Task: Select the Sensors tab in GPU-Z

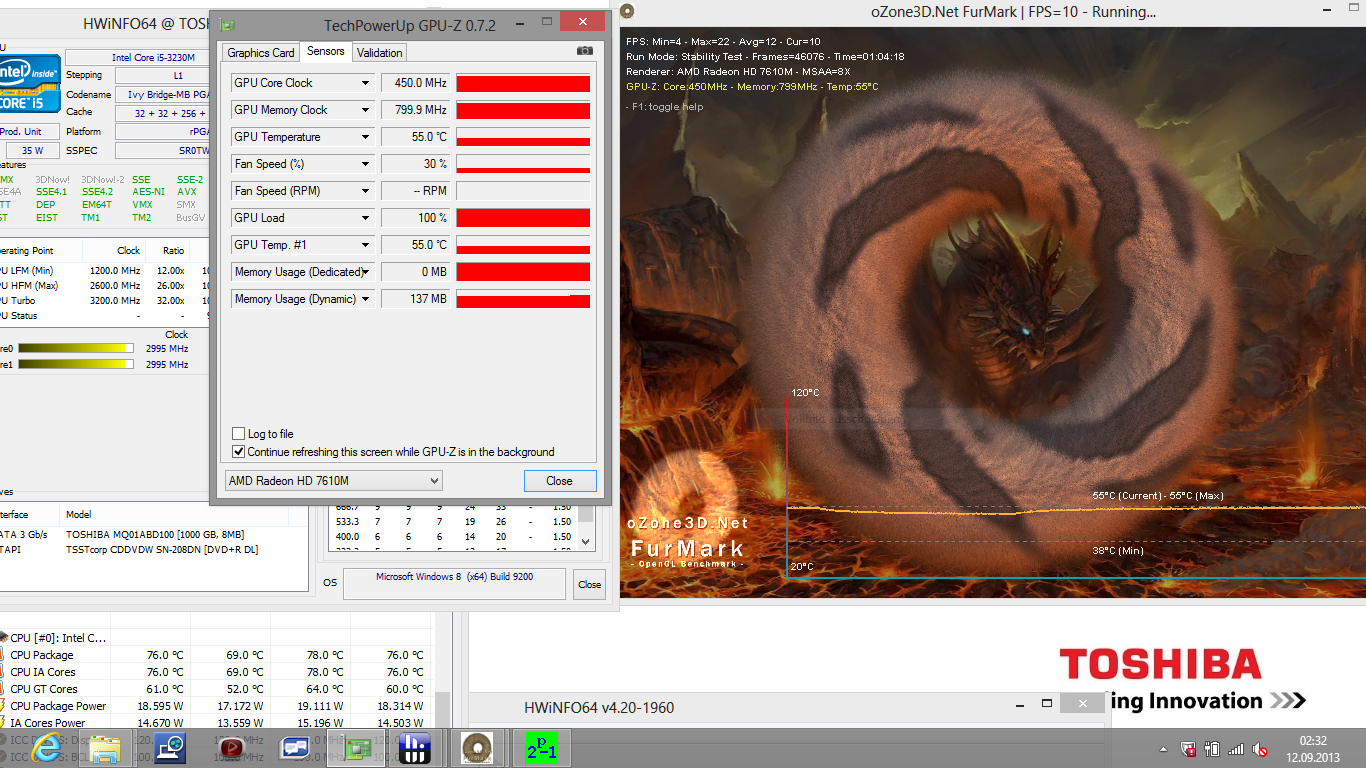Action: [325, 51]
